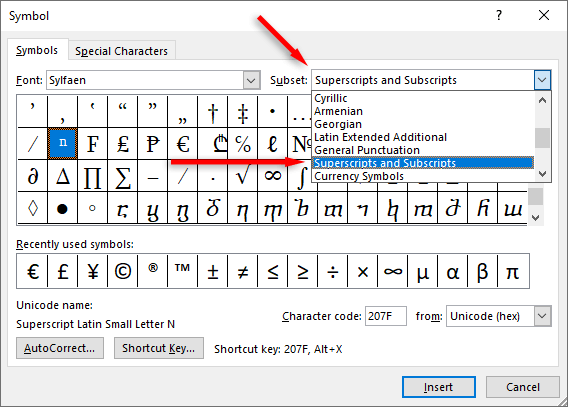Collapse the Subset dropdown using its arrow
This screenshot has height=407, width=568.
coord(542,80)
